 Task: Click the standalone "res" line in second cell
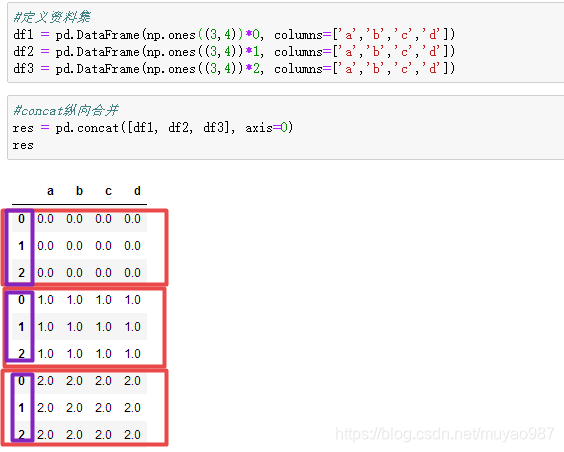[23, 145]
